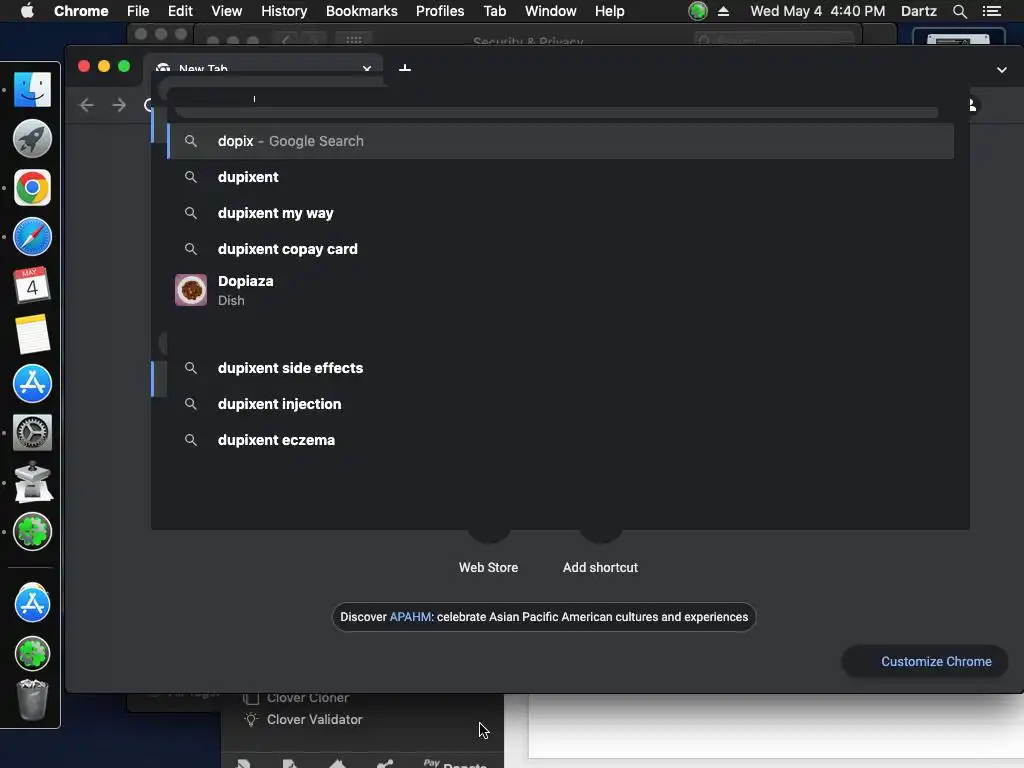Open the Tab menu

494,11
